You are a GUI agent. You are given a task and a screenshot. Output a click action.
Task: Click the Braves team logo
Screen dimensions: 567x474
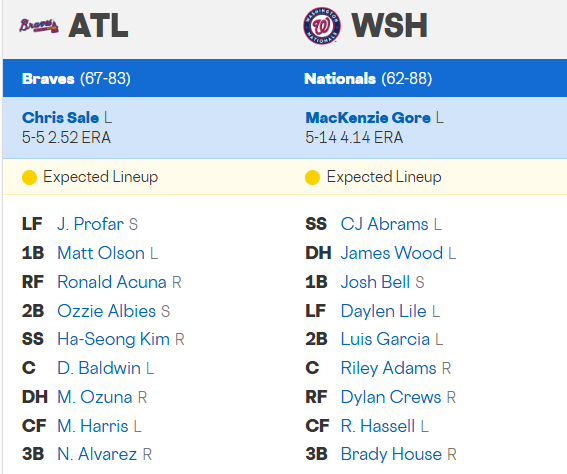(39, 26)
